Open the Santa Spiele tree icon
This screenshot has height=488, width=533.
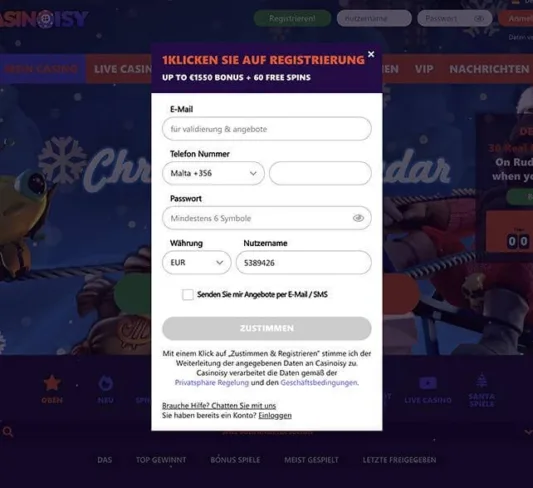tap(481, 390)
